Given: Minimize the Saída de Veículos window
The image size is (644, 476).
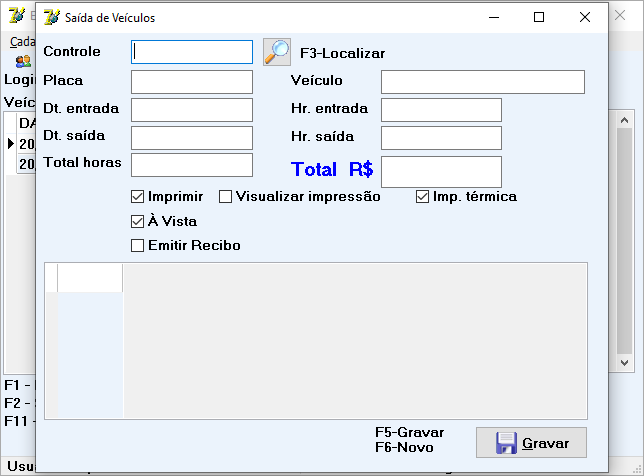Looking at the screenshot, I should (494, 17).
